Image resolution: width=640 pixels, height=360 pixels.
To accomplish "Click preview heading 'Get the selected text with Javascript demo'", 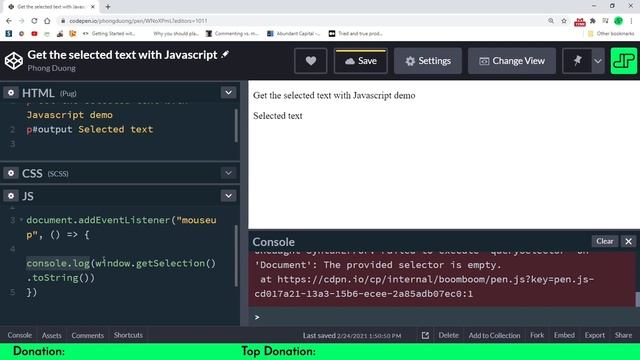I will tap(334, 96).
